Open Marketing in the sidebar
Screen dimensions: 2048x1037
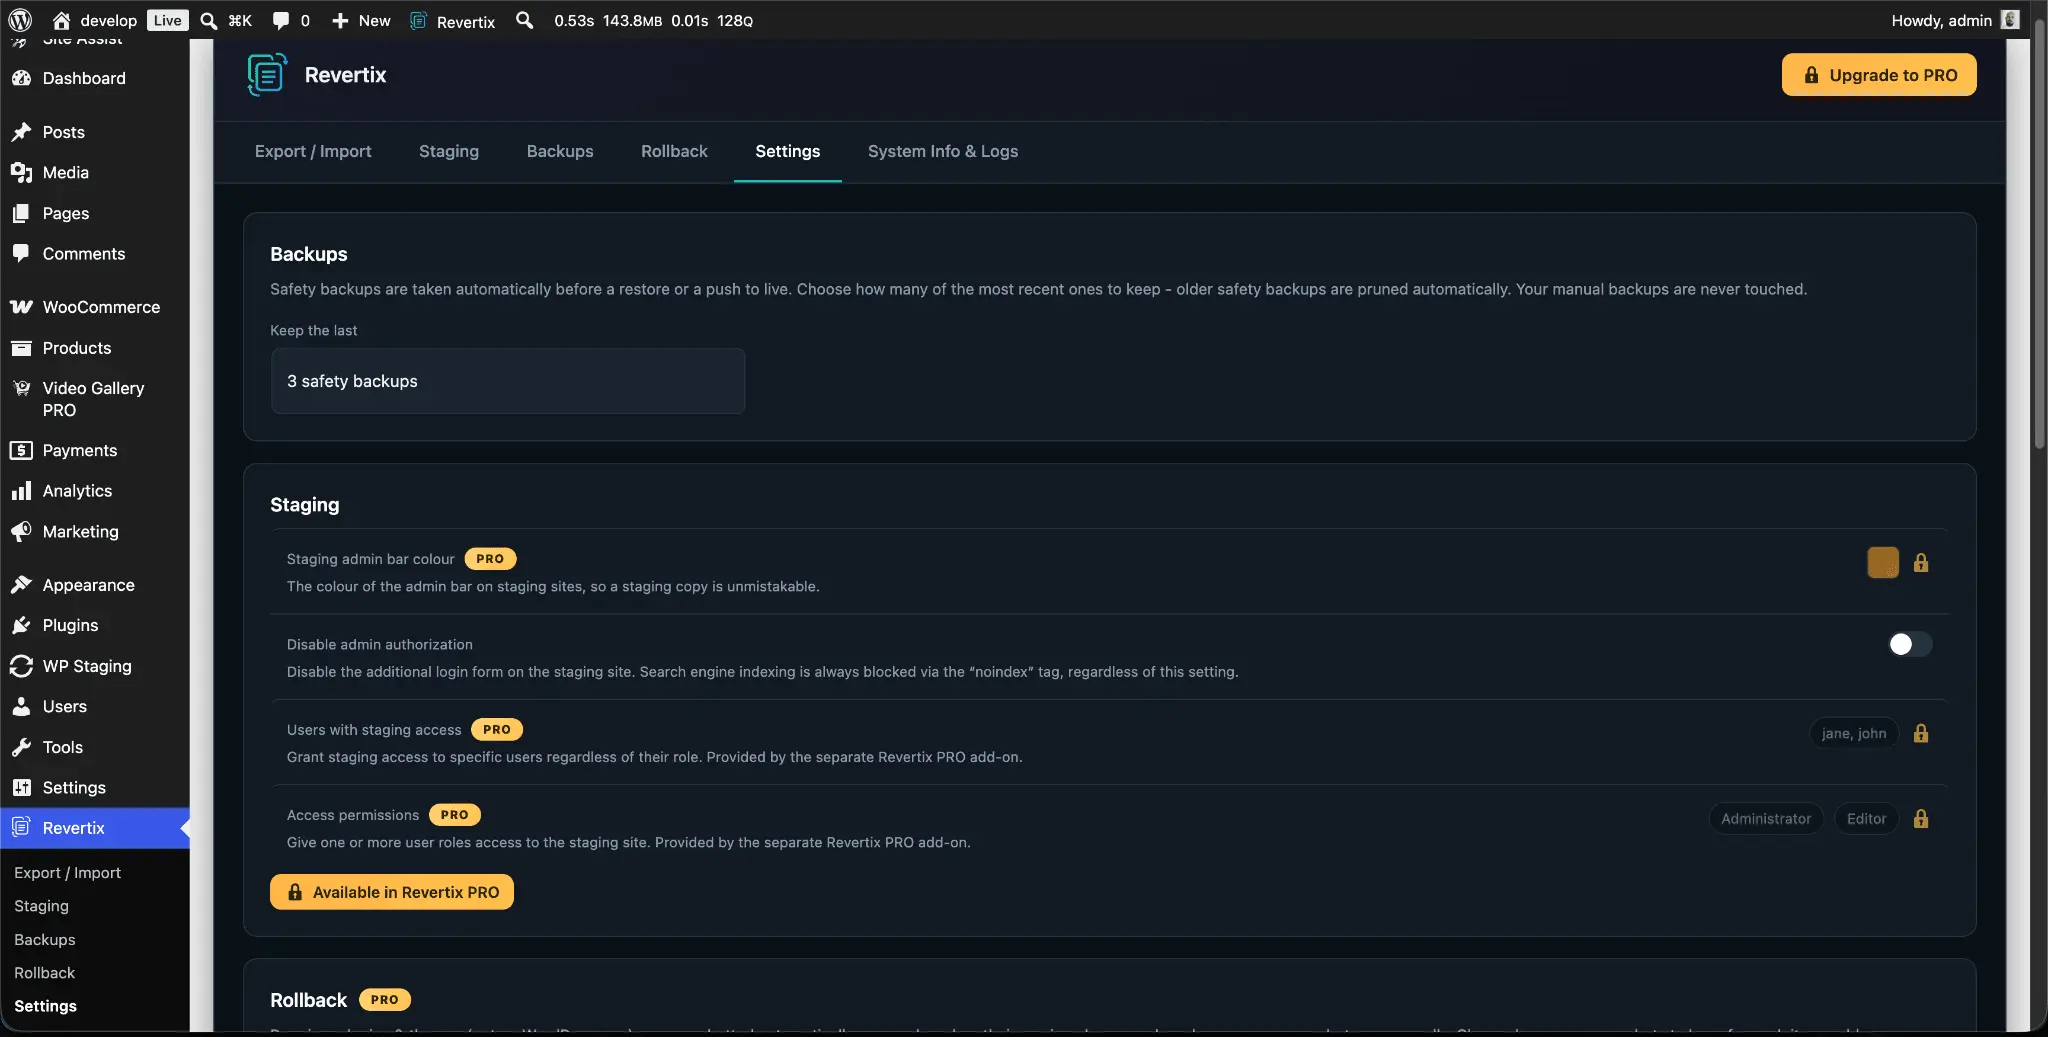pos(95,532)
